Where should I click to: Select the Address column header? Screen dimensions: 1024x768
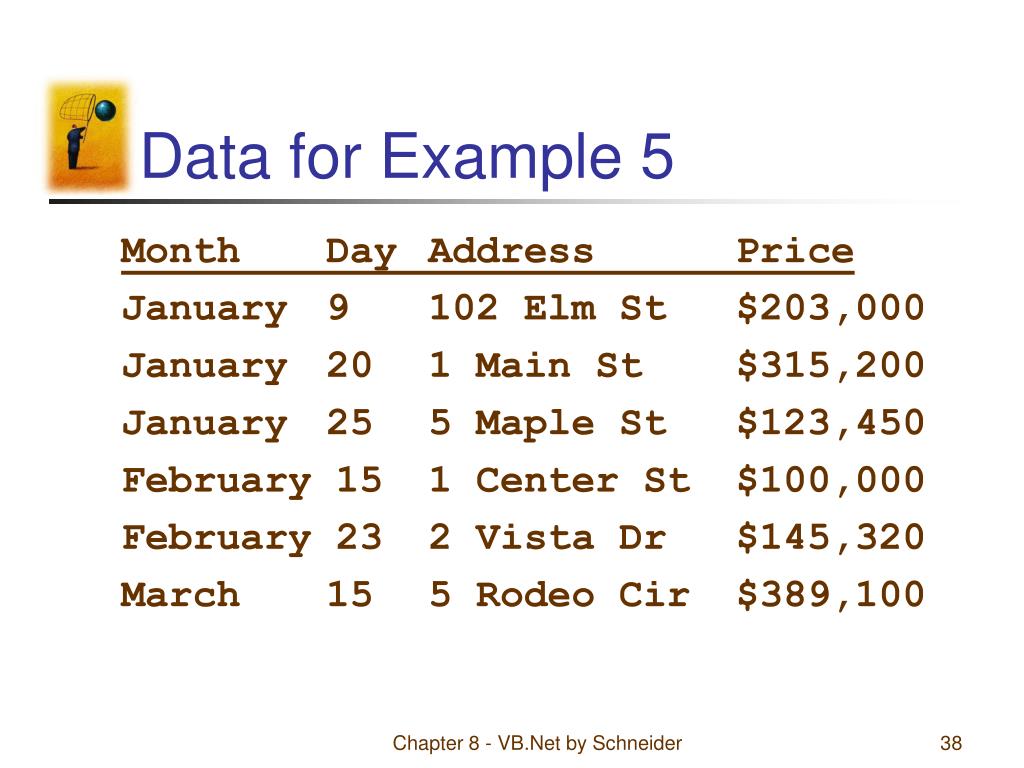pos(511,251)
